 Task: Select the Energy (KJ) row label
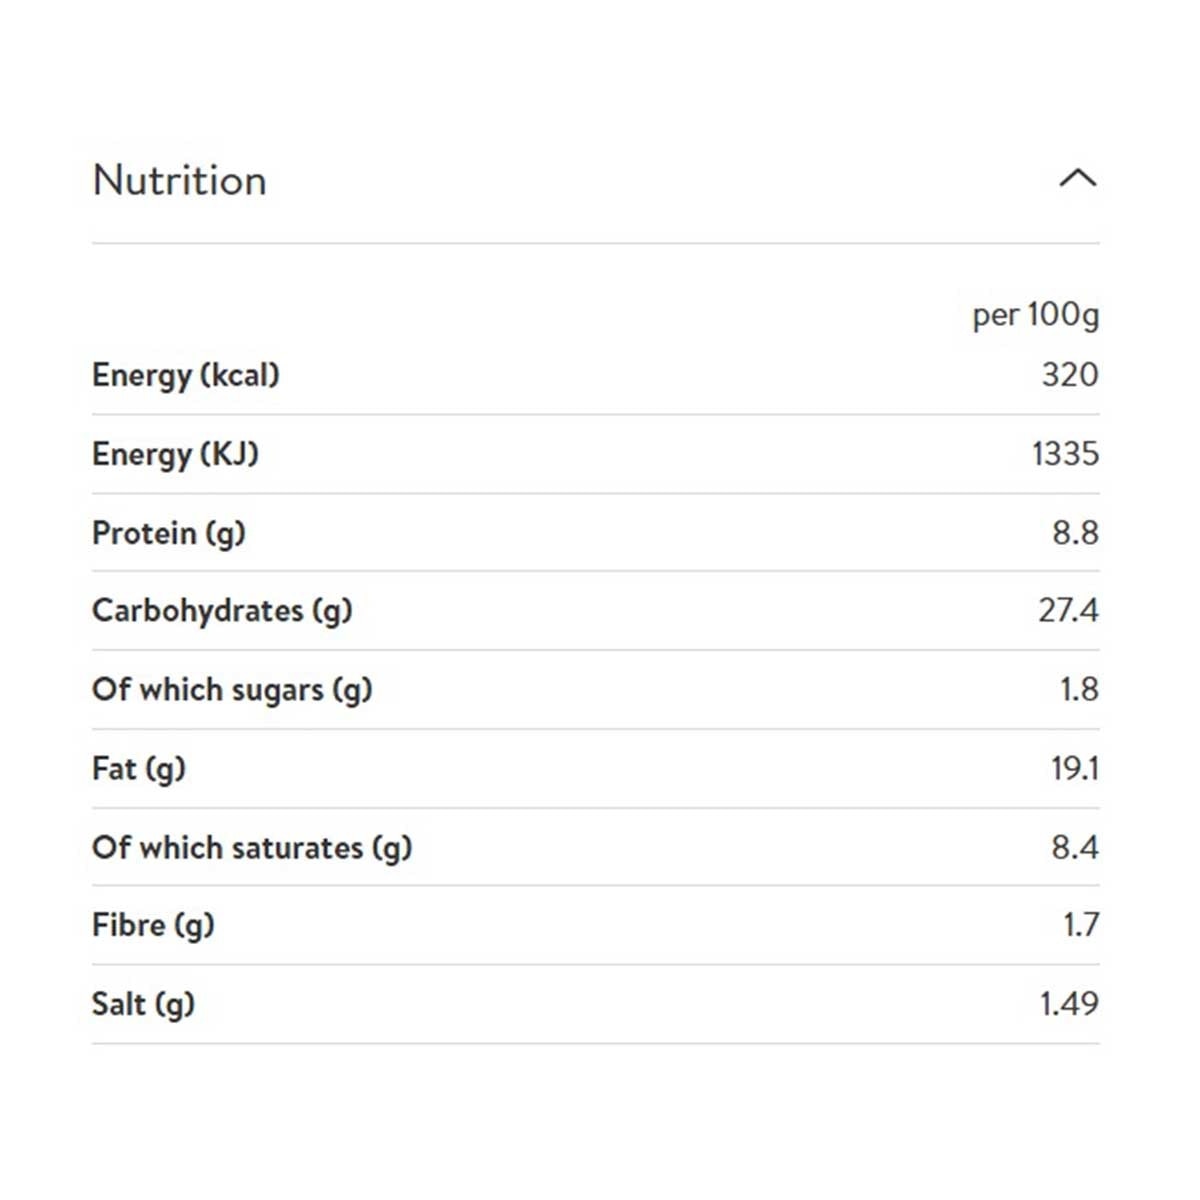[175, 454]
